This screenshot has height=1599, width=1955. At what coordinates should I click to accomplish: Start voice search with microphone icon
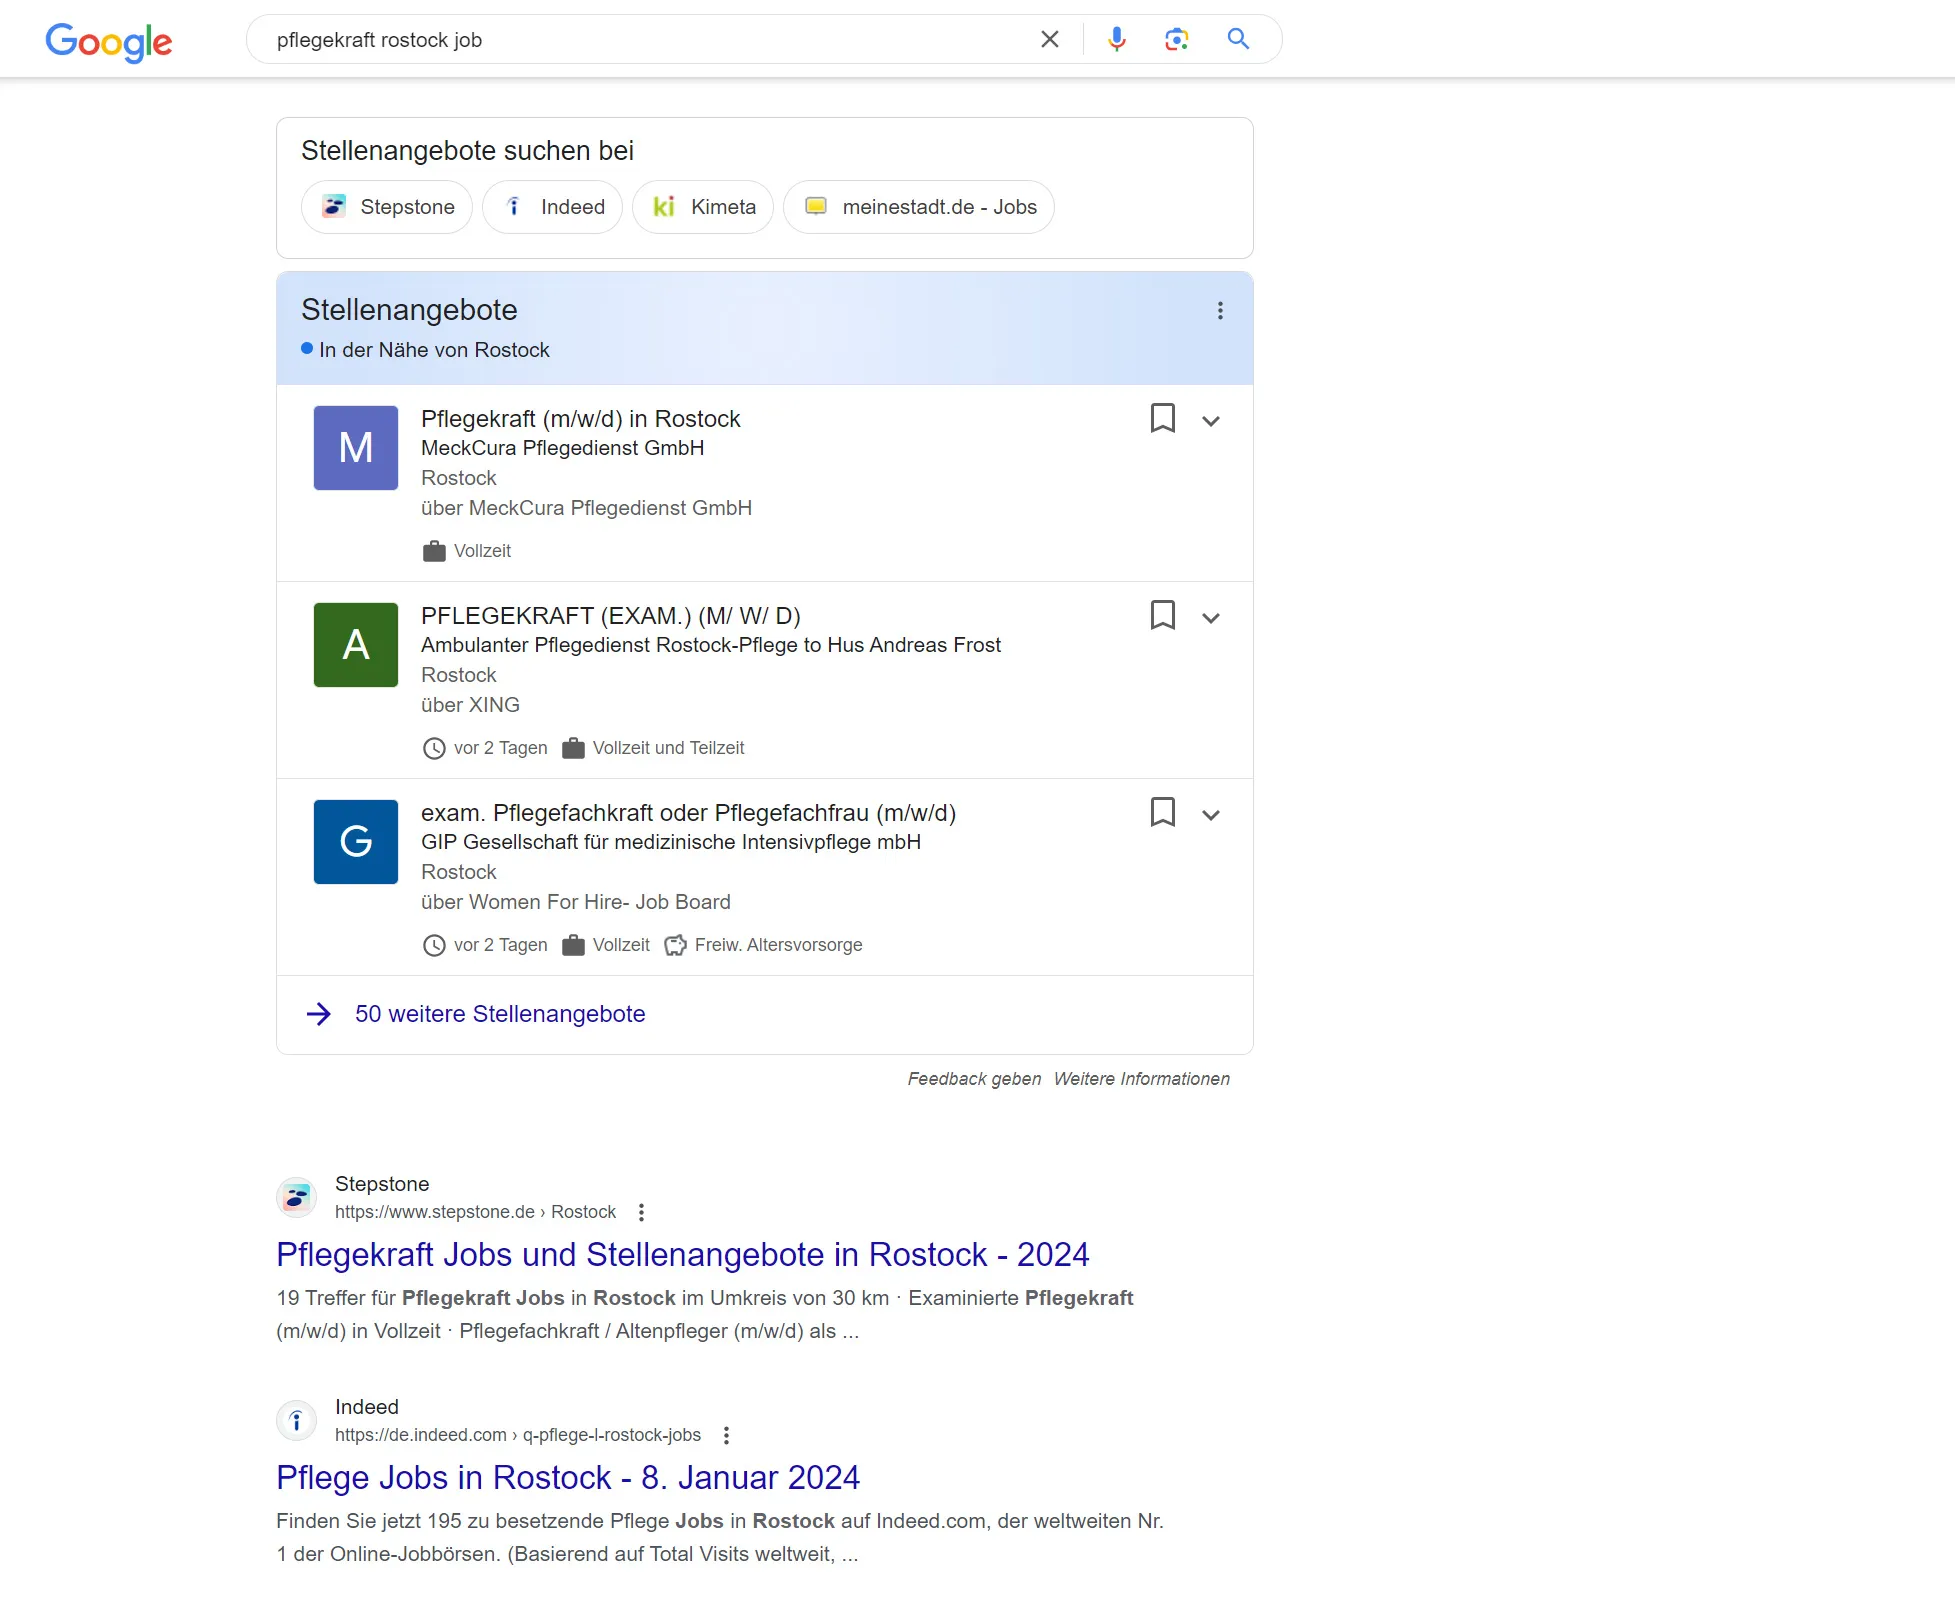pyautogui.click(x=1117, y=39)
